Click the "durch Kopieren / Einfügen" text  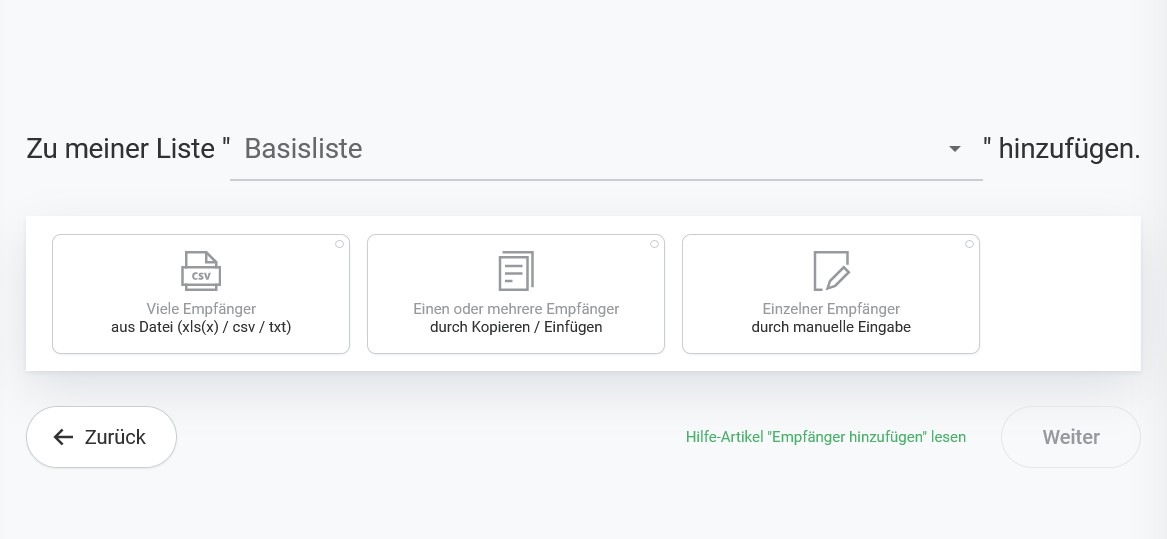coord(516,327)
